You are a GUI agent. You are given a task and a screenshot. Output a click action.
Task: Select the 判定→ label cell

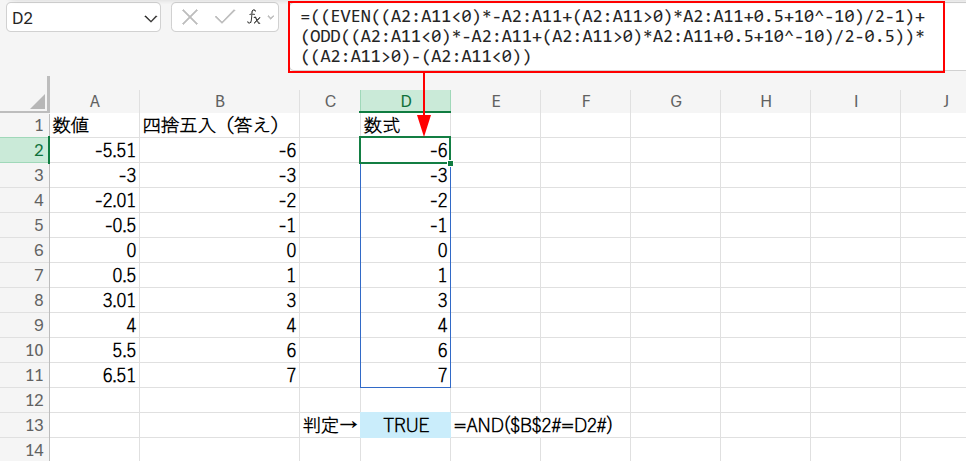point(330,425)
